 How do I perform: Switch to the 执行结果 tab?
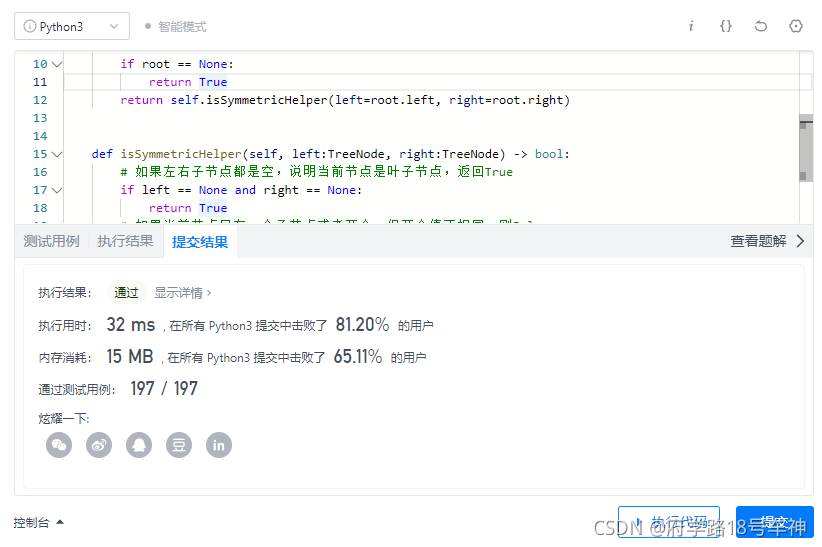click(125, 241)
